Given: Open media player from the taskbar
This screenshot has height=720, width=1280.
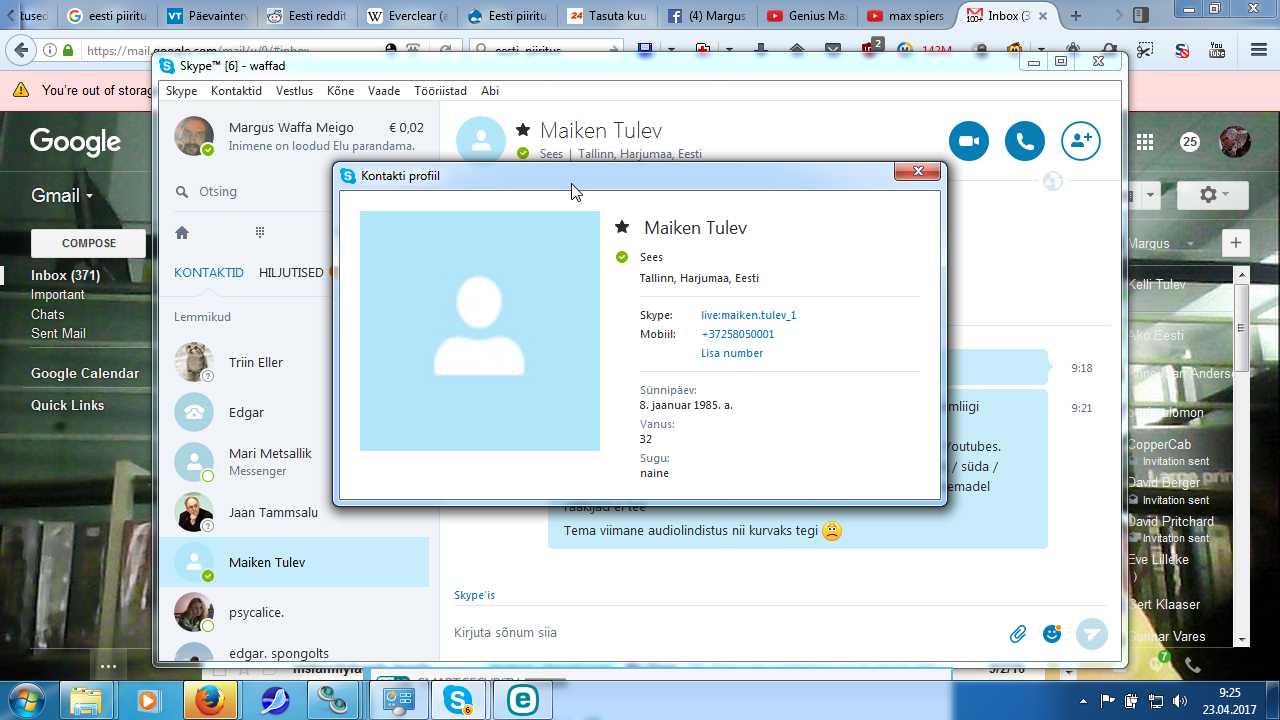Looking at the screenshot, I should click(x=148, y=701).
